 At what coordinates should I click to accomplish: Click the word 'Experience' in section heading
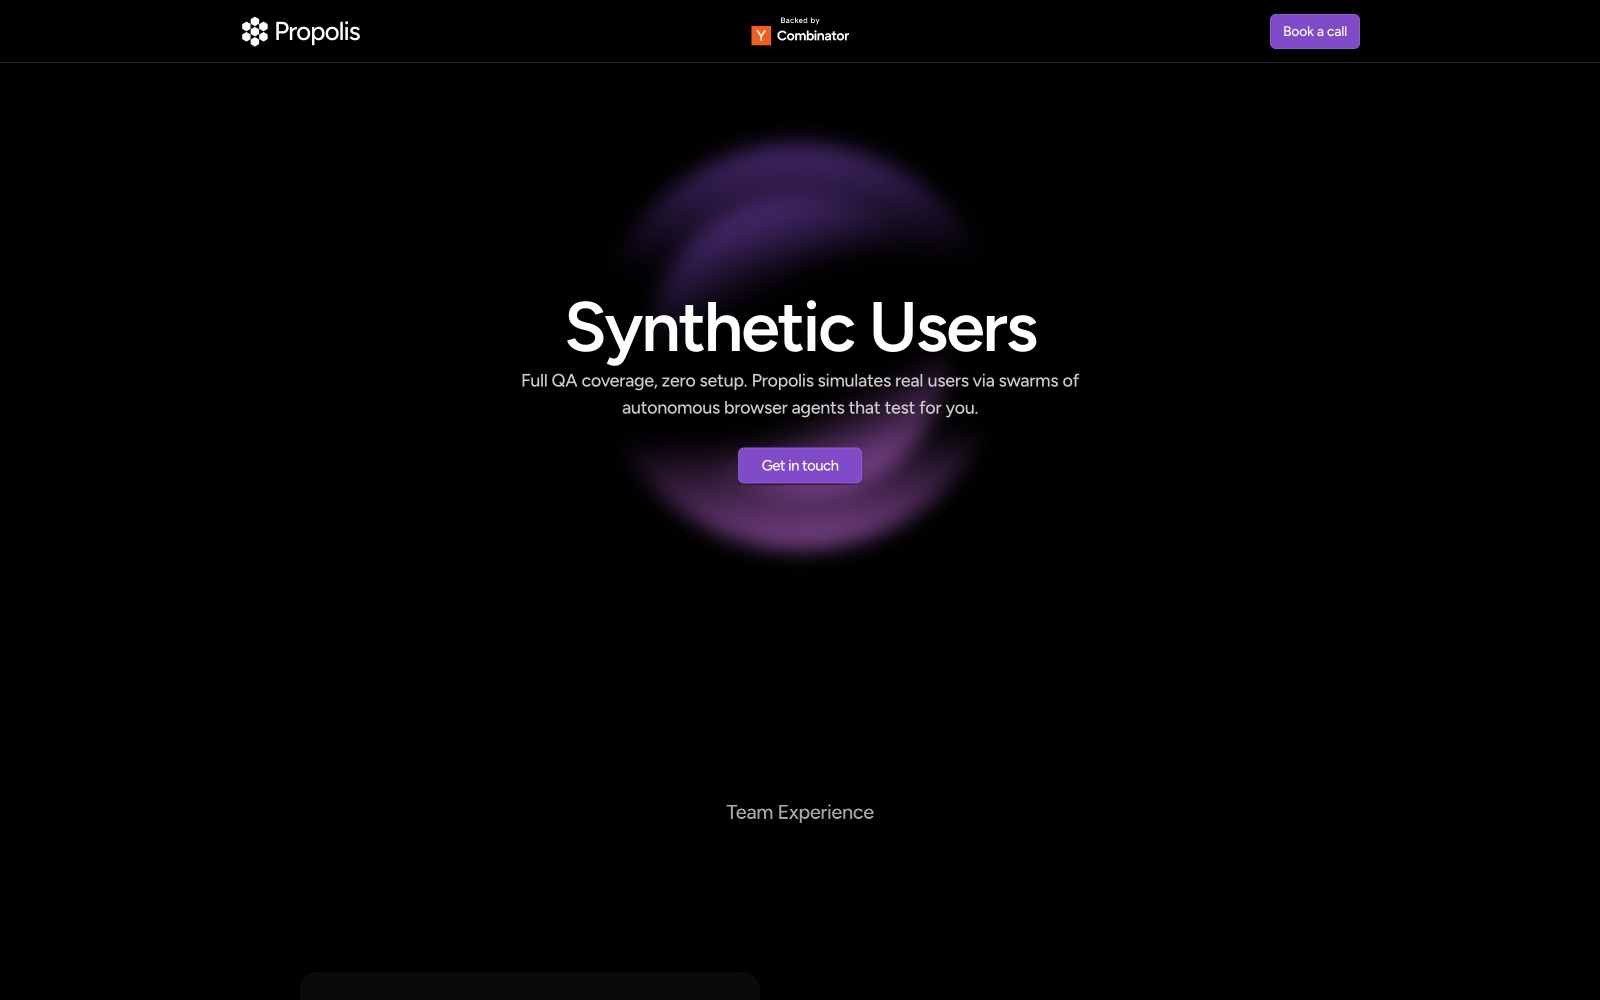[x=826, y=812]
